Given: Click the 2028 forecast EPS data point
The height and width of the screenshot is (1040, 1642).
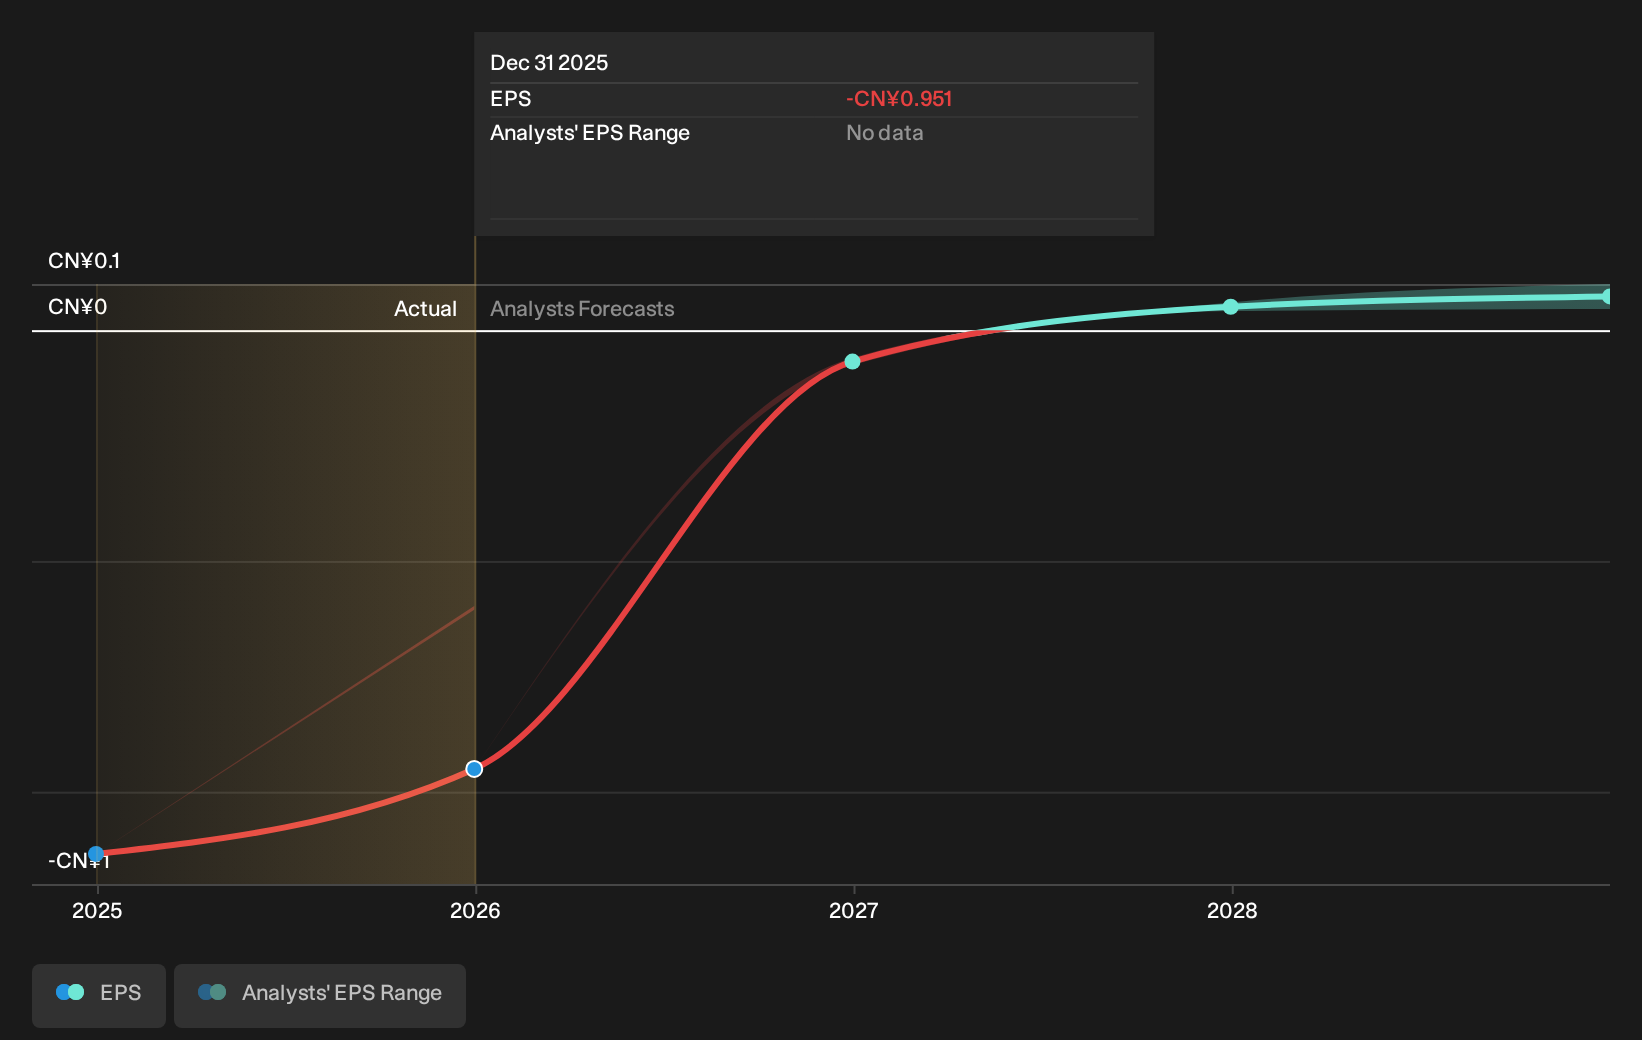Looking at the screenshot, I should click(1231, 307).
